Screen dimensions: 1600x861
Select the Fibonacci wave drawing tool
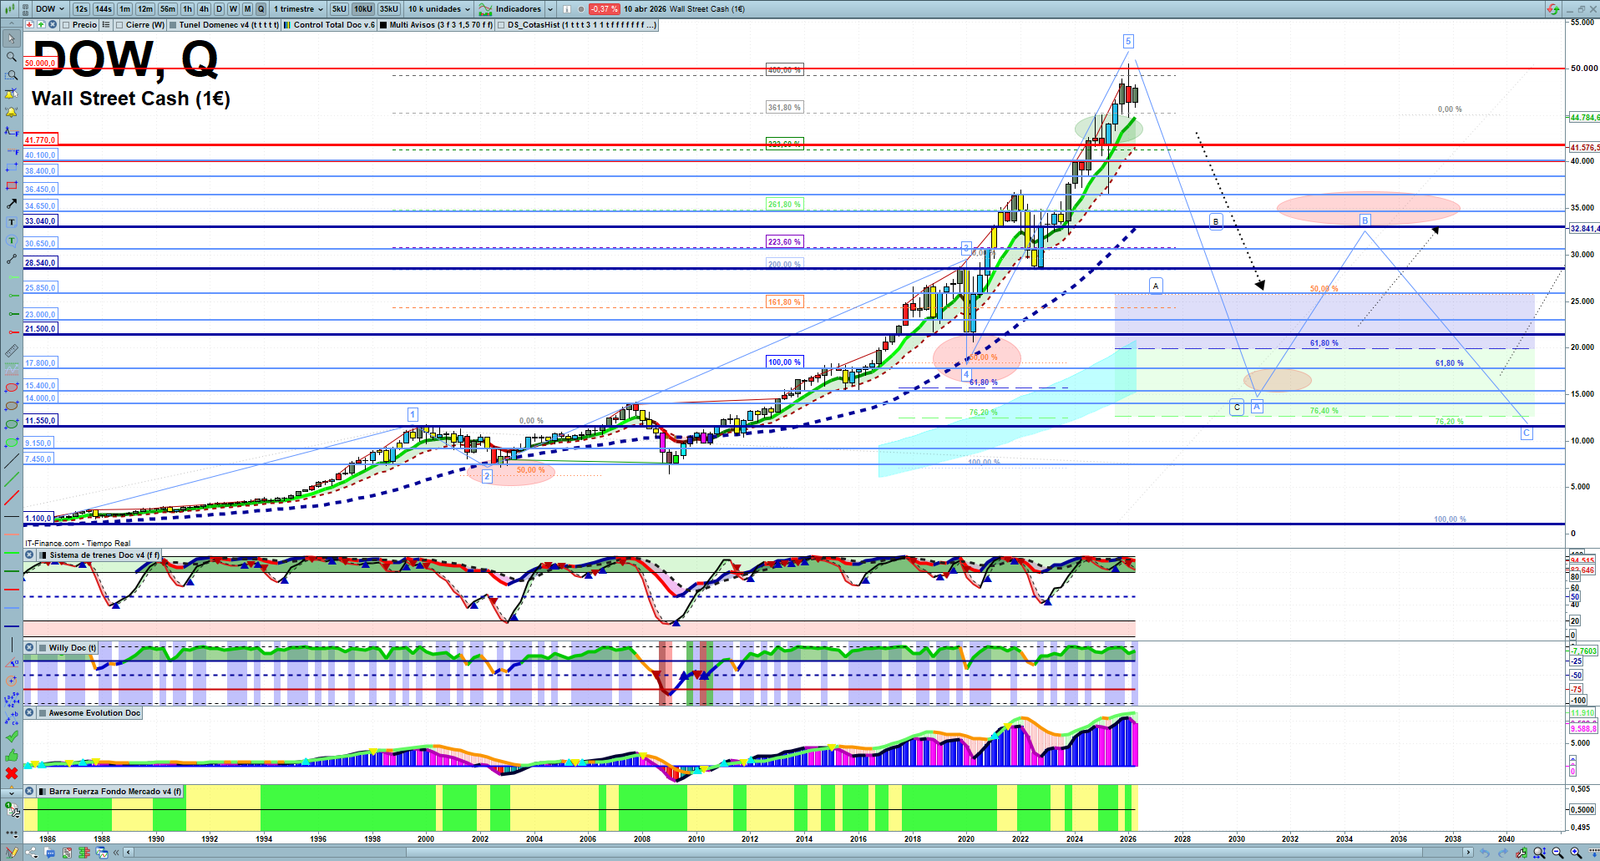coord(11,131)
